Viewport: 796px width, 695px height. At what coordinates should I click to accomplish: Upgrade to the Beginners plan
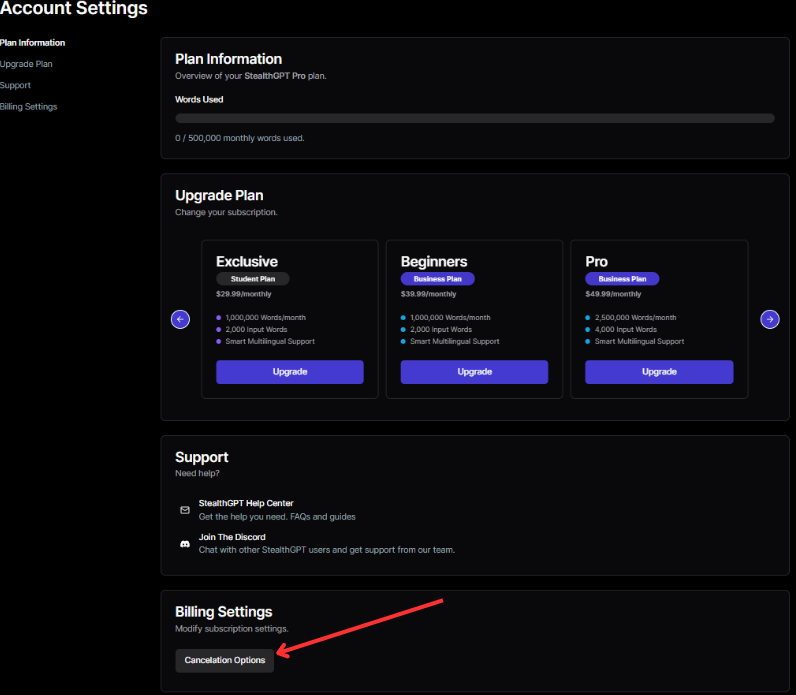[x=474, y=372]
